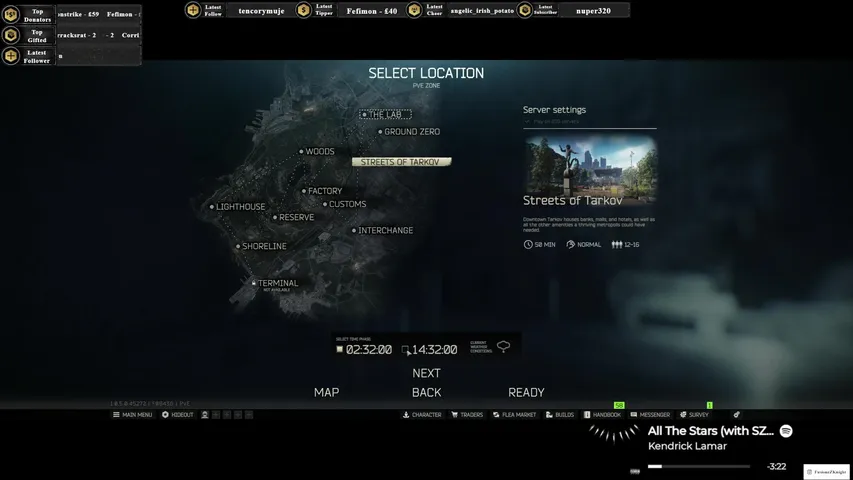The height and width of the screenshot is (480, 853).
Task: Open the Main Menu
Action: pyautogui.click(x=132, y=415)
